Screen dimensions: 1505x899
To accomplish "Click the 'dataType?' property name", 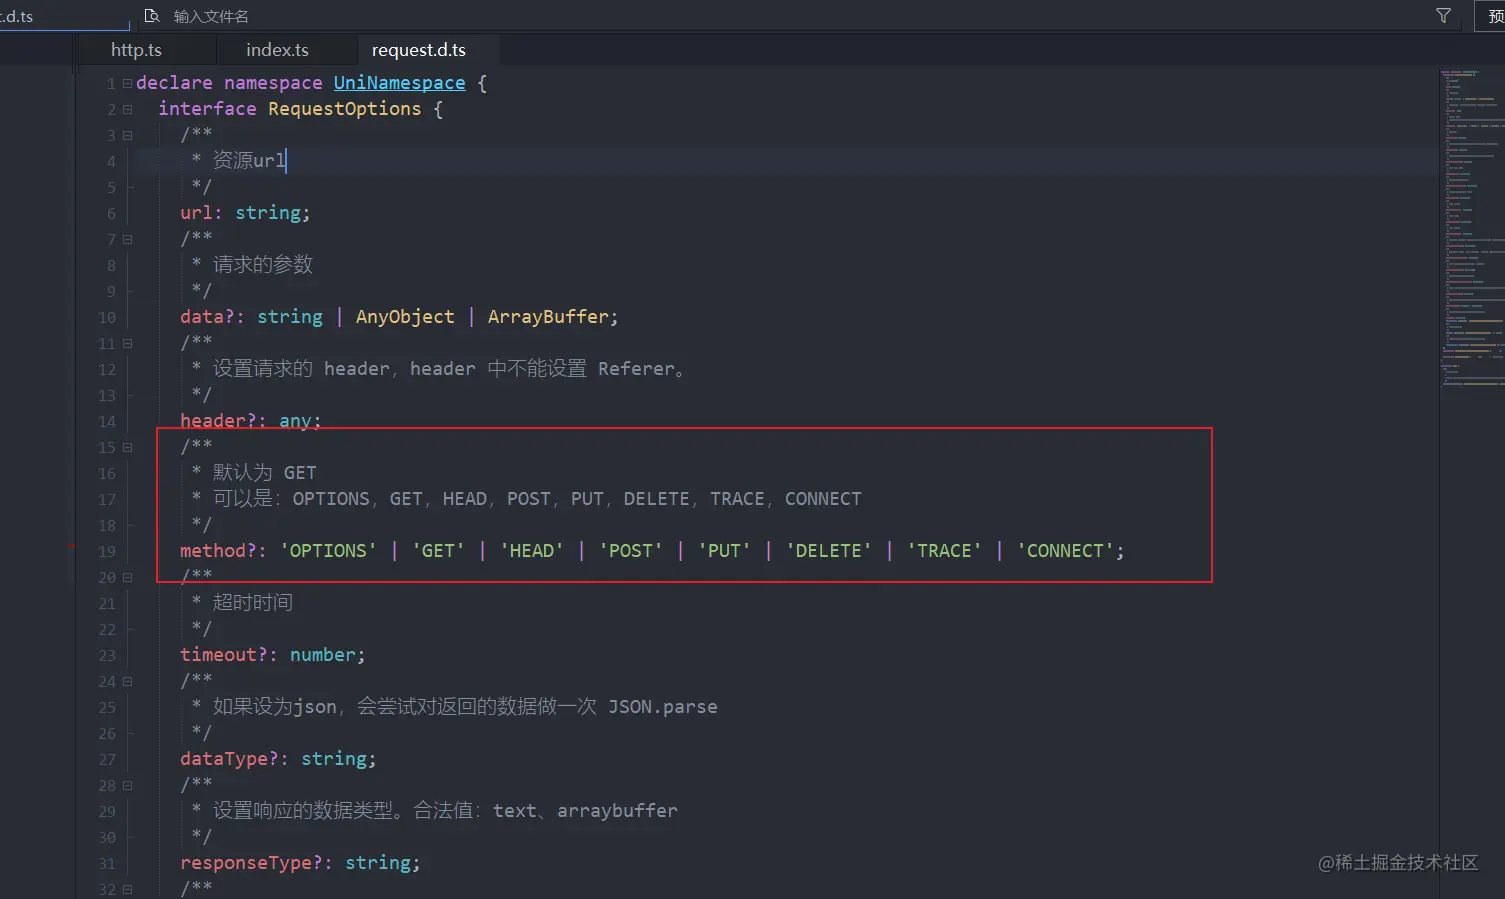I will click(229, 759).
